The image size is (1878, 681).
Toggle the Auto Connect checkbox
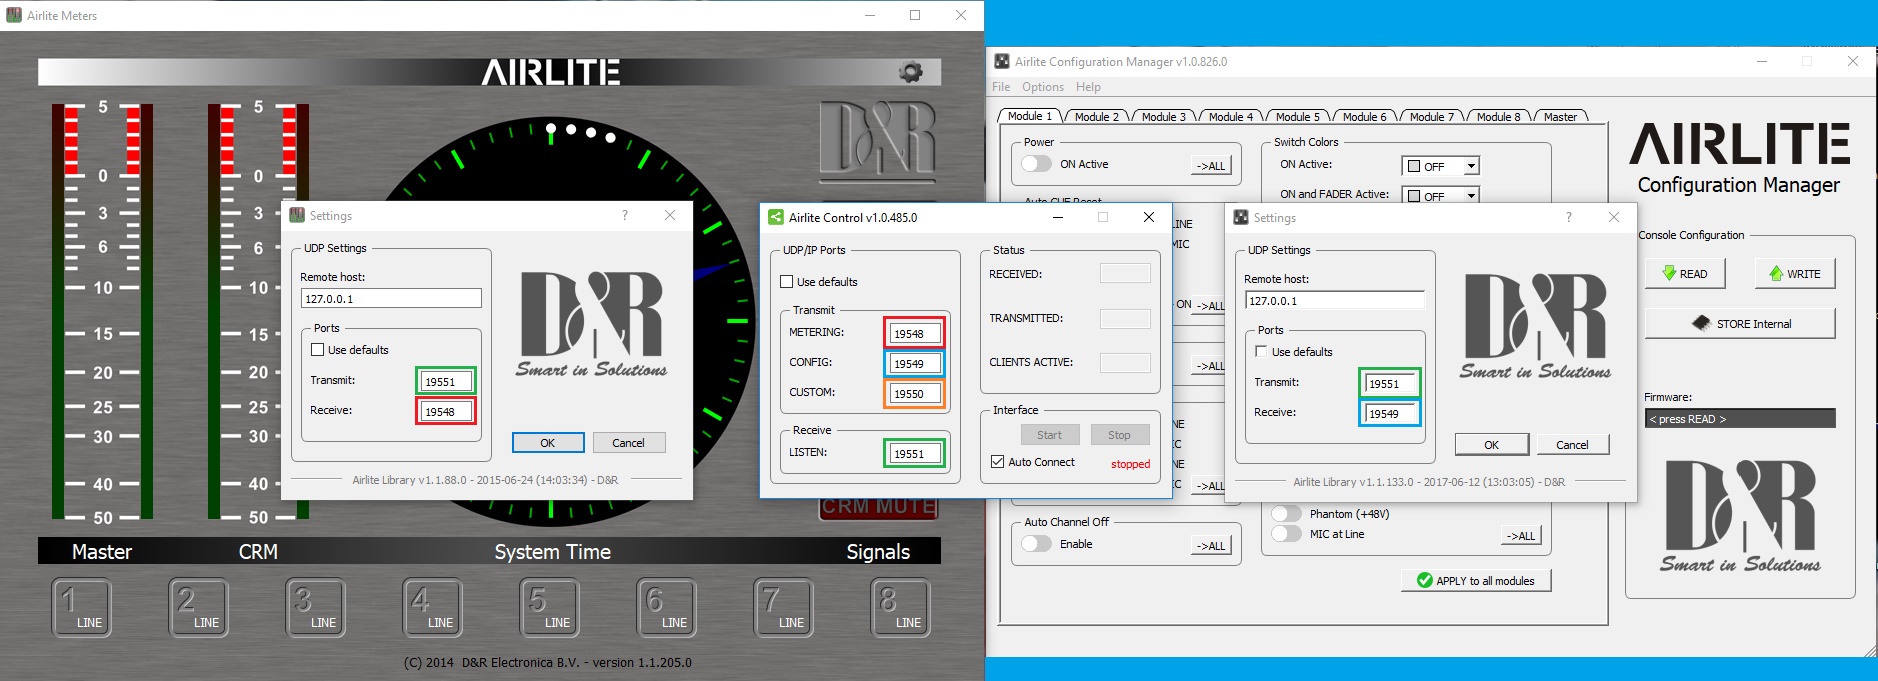(997, 462)
